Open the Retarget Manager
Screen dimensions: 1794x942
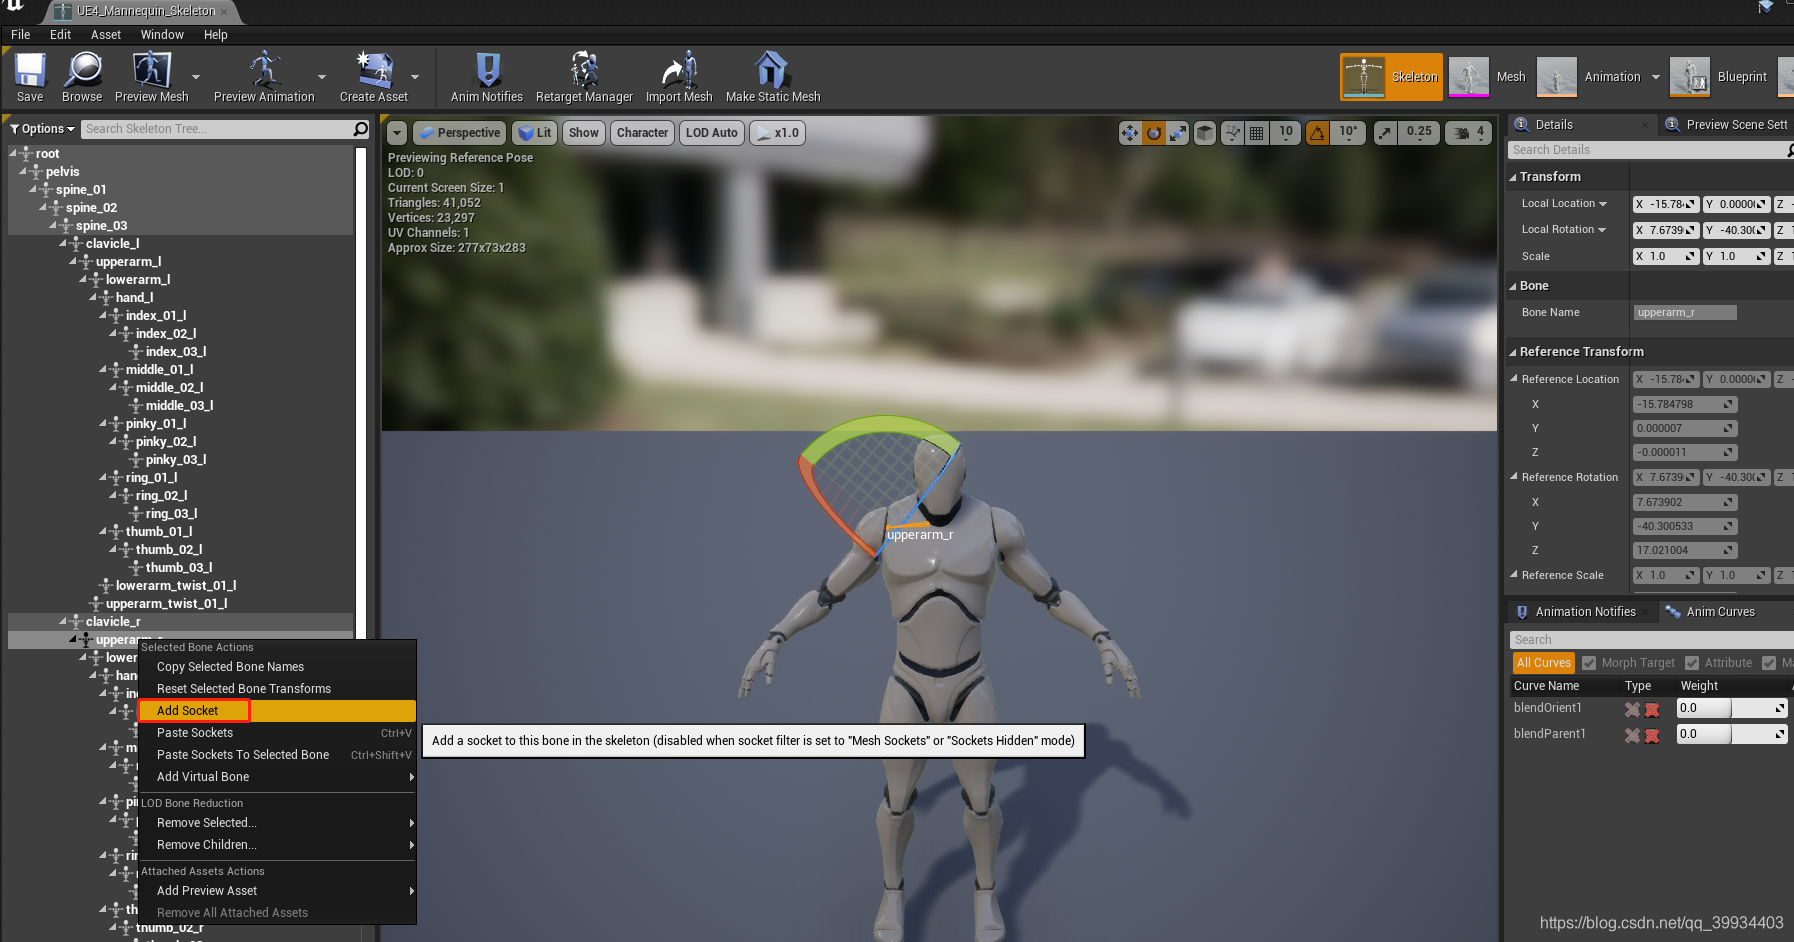584,77
